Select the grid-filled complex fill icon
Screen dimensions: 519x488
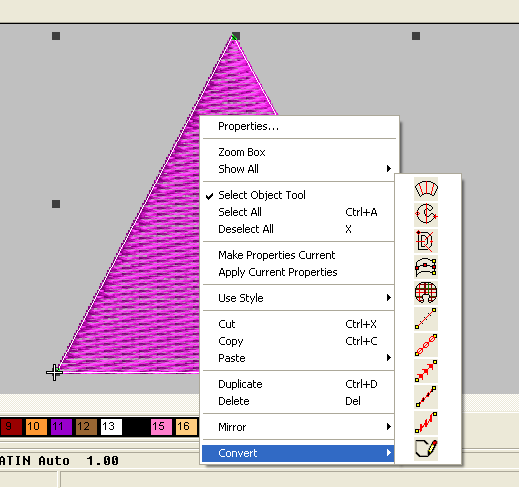(426, 293)
